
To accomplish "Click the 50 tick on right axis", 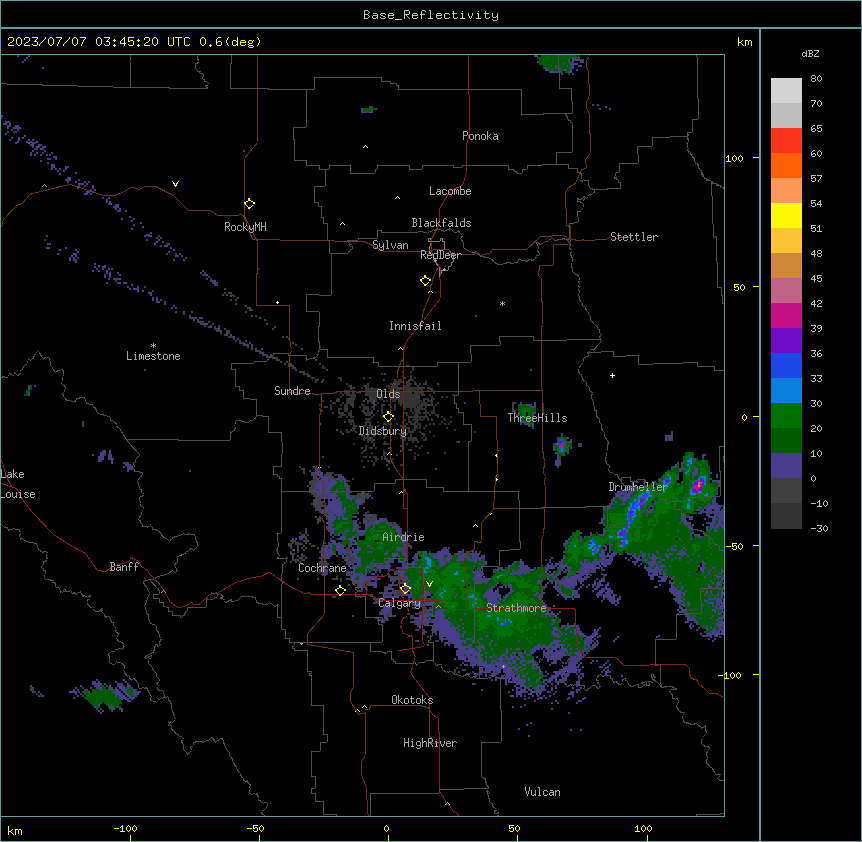I will [739, 287].
